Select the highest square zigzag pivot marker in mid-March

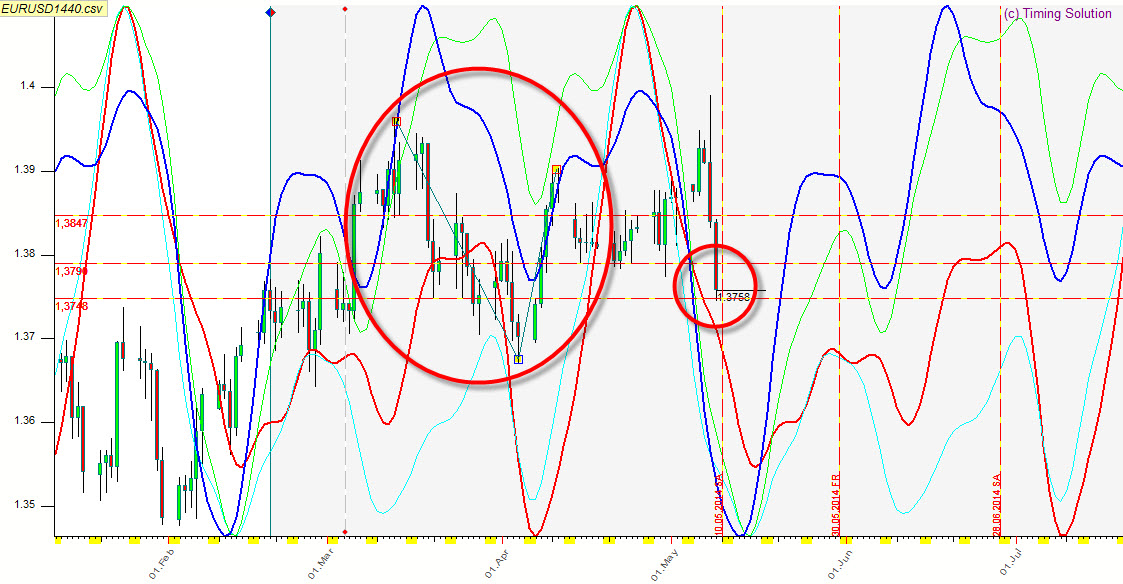(x=397, y=121)
